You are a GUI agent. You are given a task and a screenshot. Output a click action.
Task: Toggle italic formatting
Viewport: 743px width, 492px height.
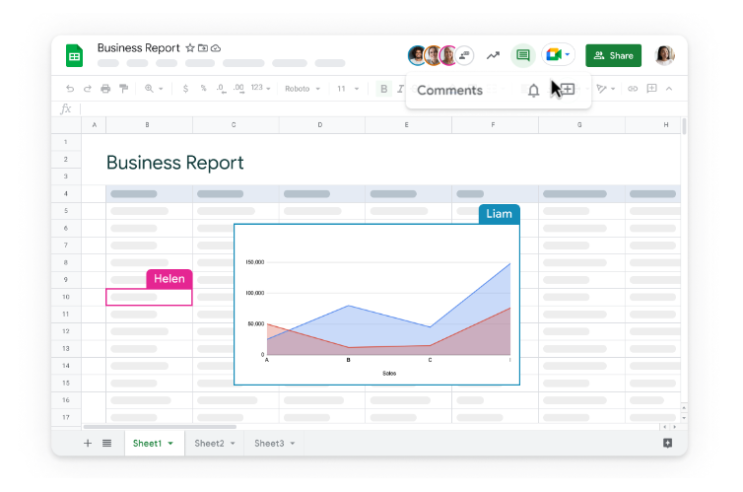pyautogui.click(x=400, y=89)
